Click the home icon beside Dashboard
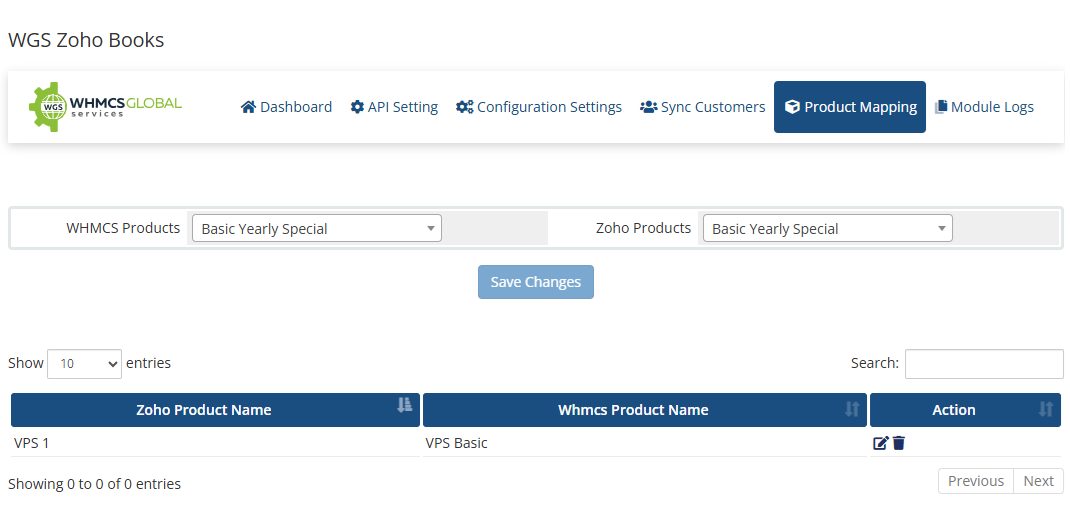The width and height of the screenshot is (1070, 511). click(248, 107)
